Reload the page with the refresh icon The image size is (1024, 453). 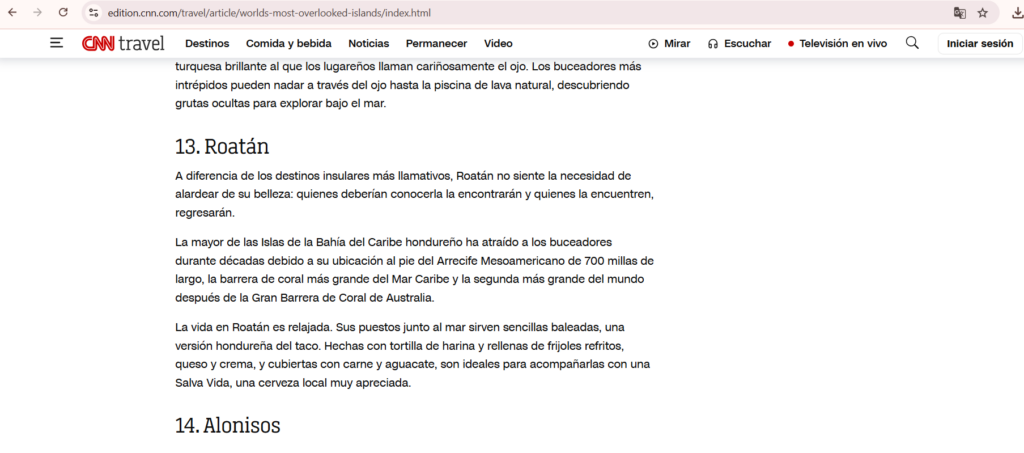(63, 12)
